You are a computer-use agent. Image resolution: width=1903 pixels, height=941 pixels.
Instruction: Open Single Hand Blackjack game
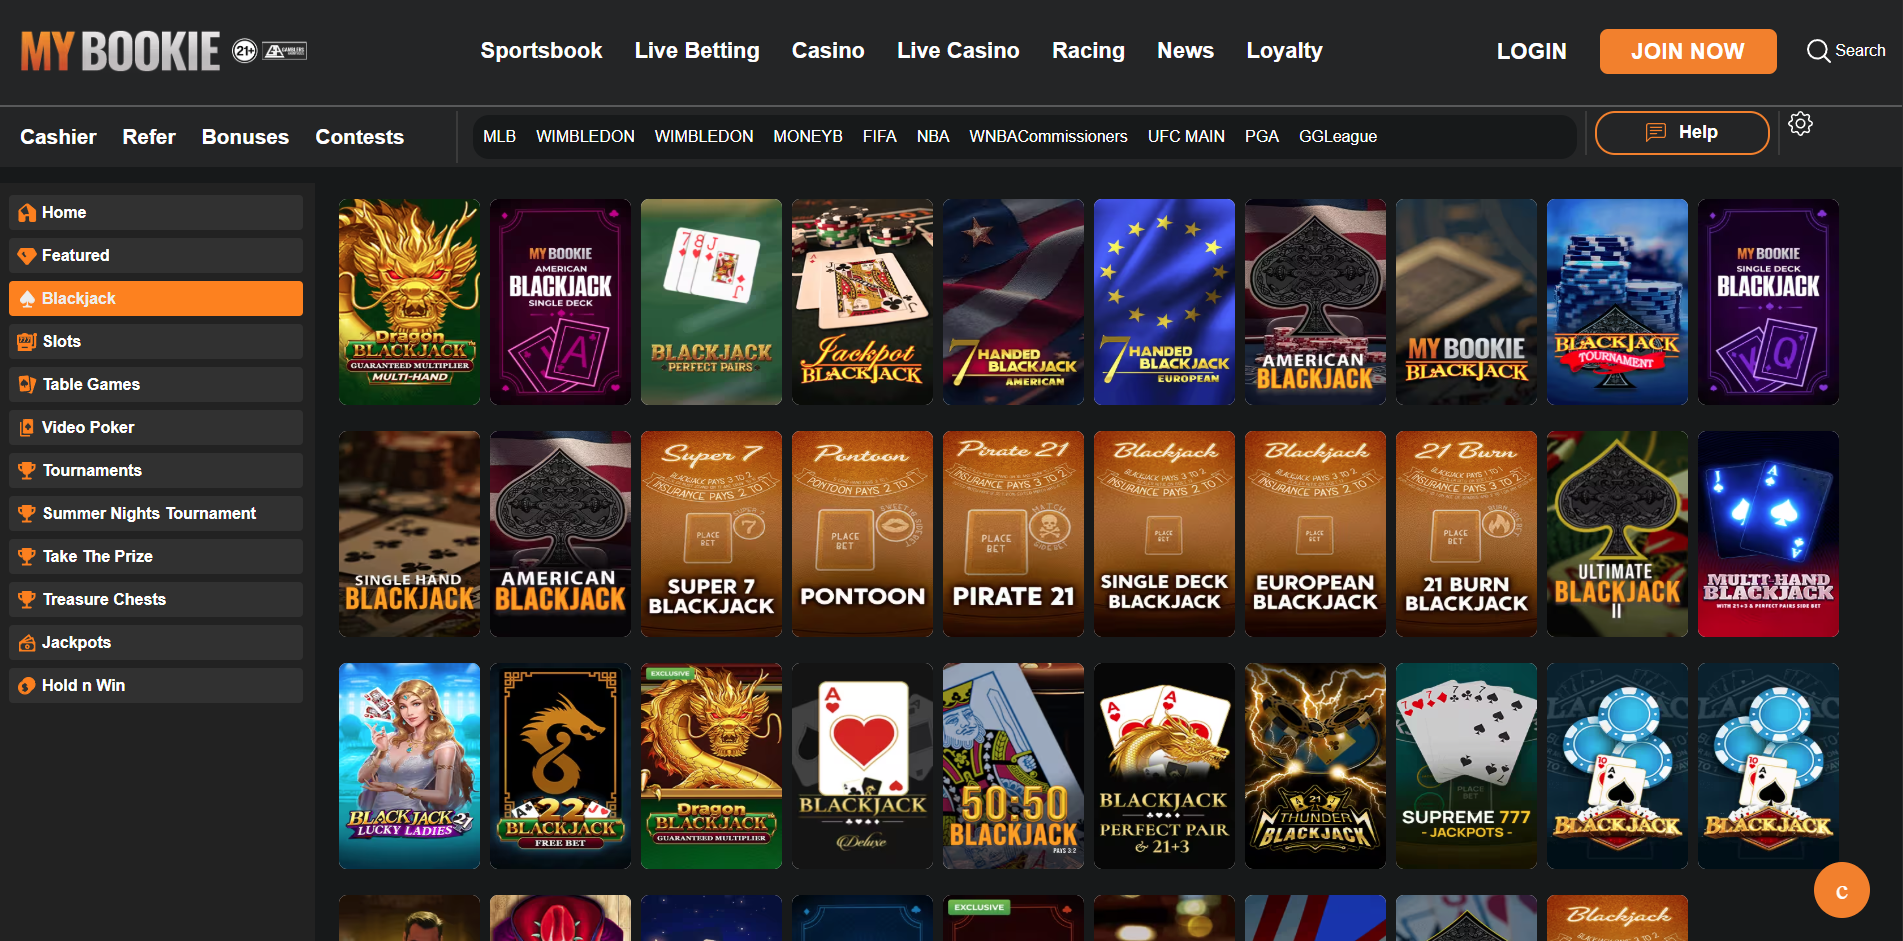[x=409, y=534]
